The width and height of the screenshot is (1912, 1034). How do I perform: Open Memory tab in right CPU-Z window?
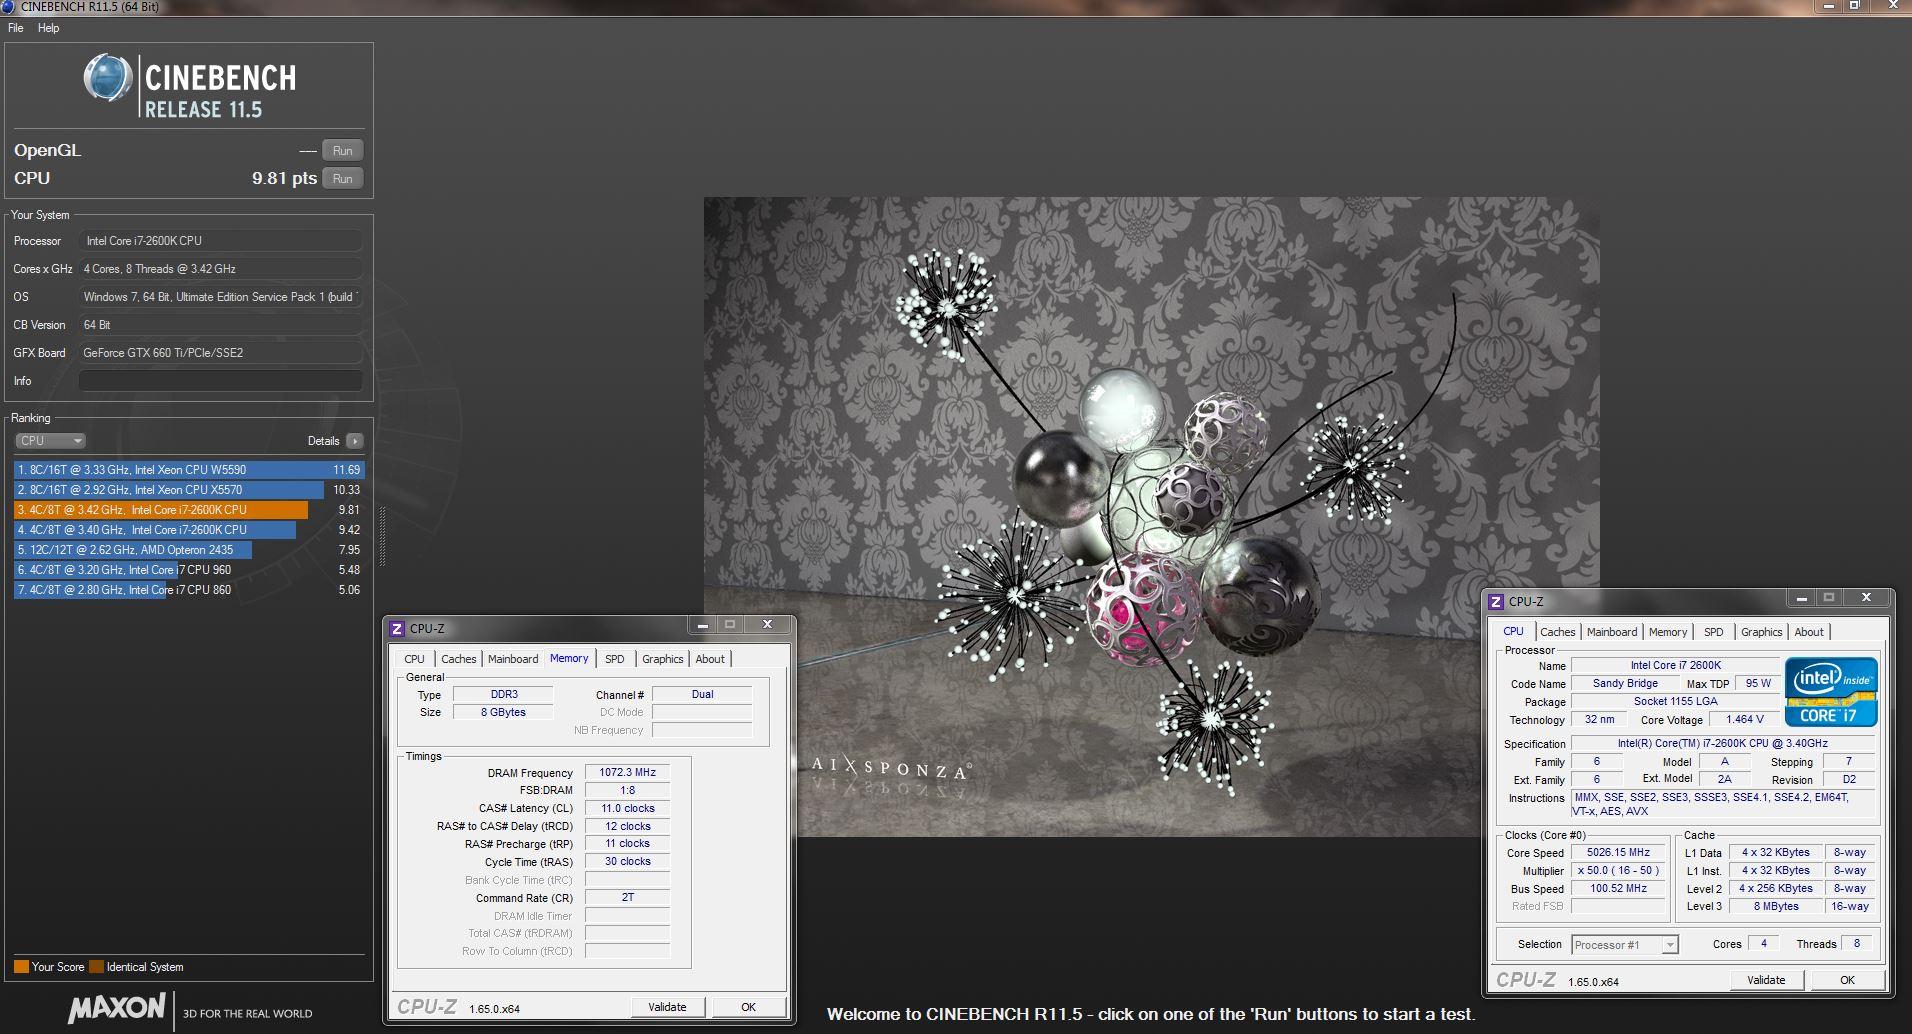click(1668, 632)
